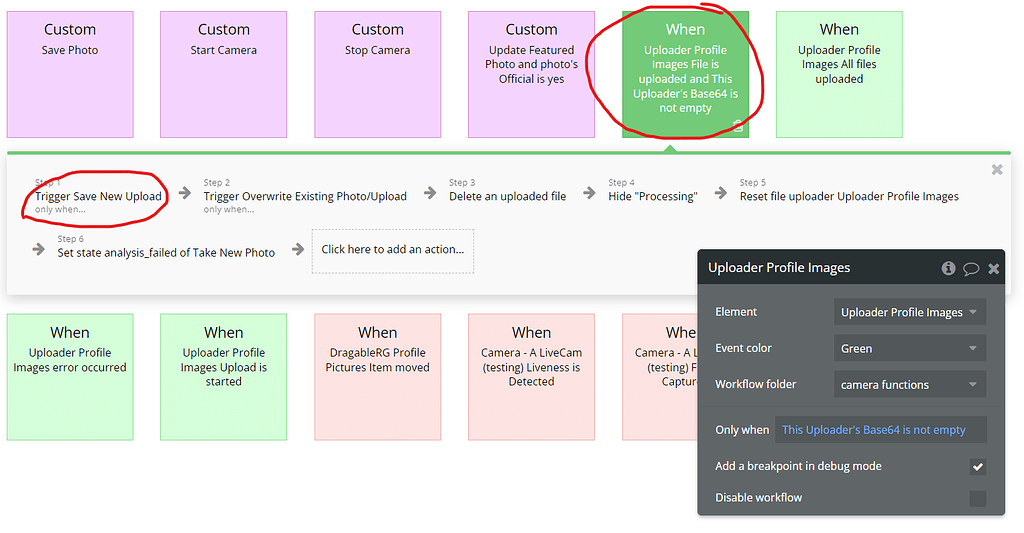Select Step 1 Trigger Save New Upload
The image size is (1024, 533).
click(98, 196)
